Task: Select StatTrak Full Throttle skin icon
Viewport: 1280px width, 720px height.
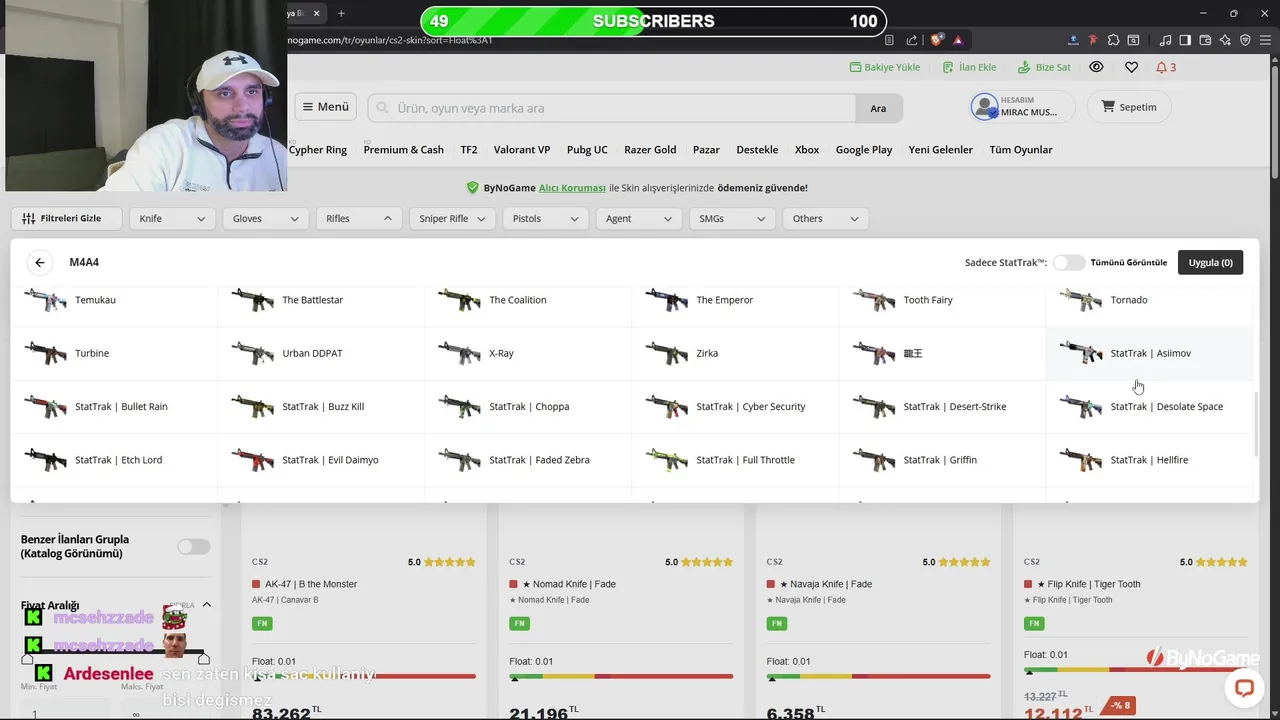Action: [667, 460]
